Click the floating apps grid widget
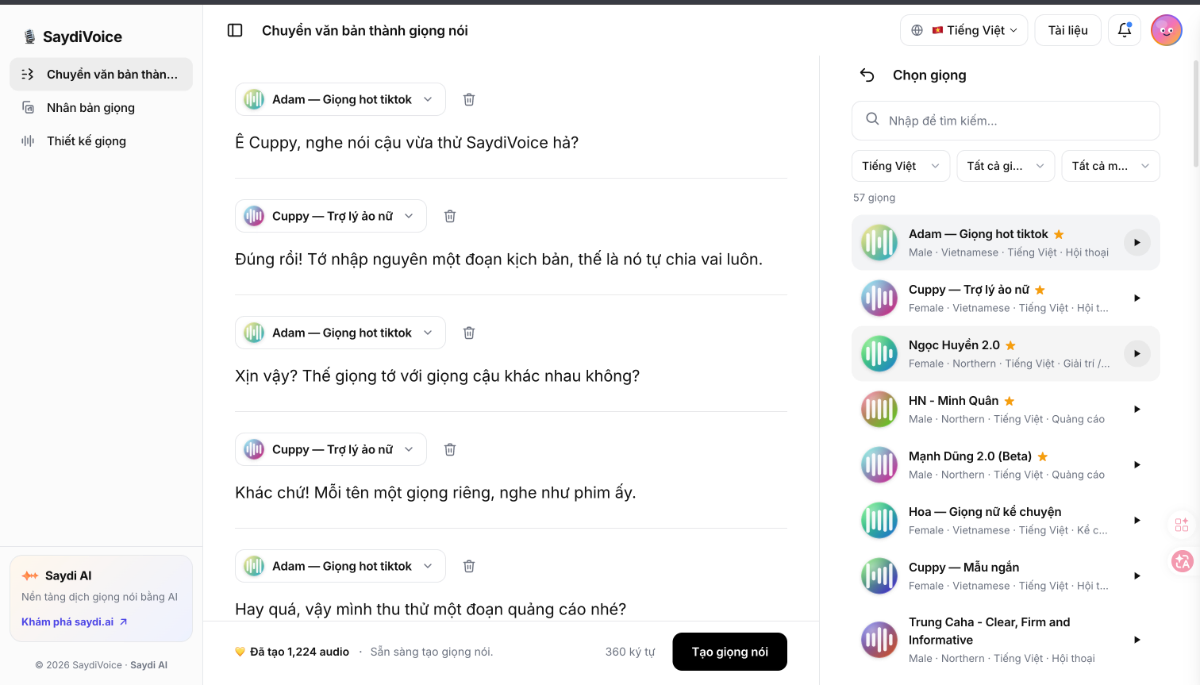Image resolution: width=1200 pixels, height=685 pixels. [1182, 525]
